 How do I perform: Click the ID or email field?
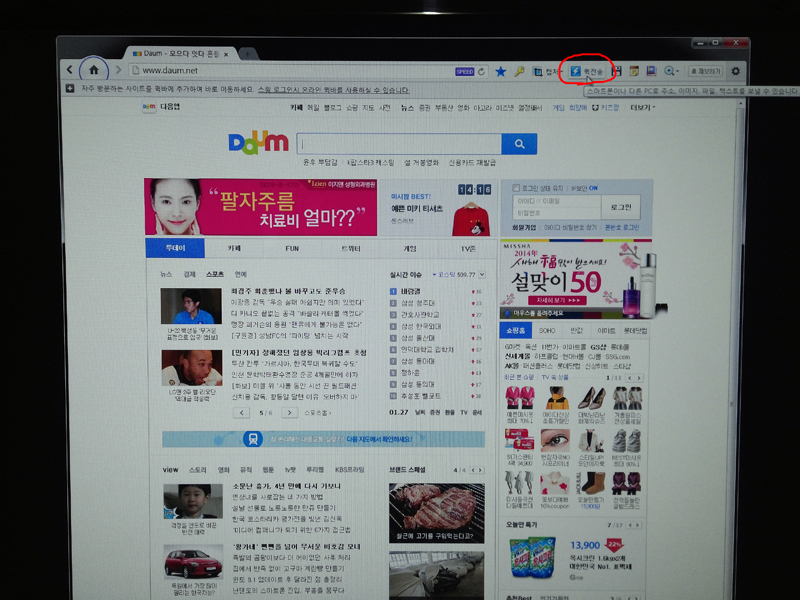click(x=557, y=201)
